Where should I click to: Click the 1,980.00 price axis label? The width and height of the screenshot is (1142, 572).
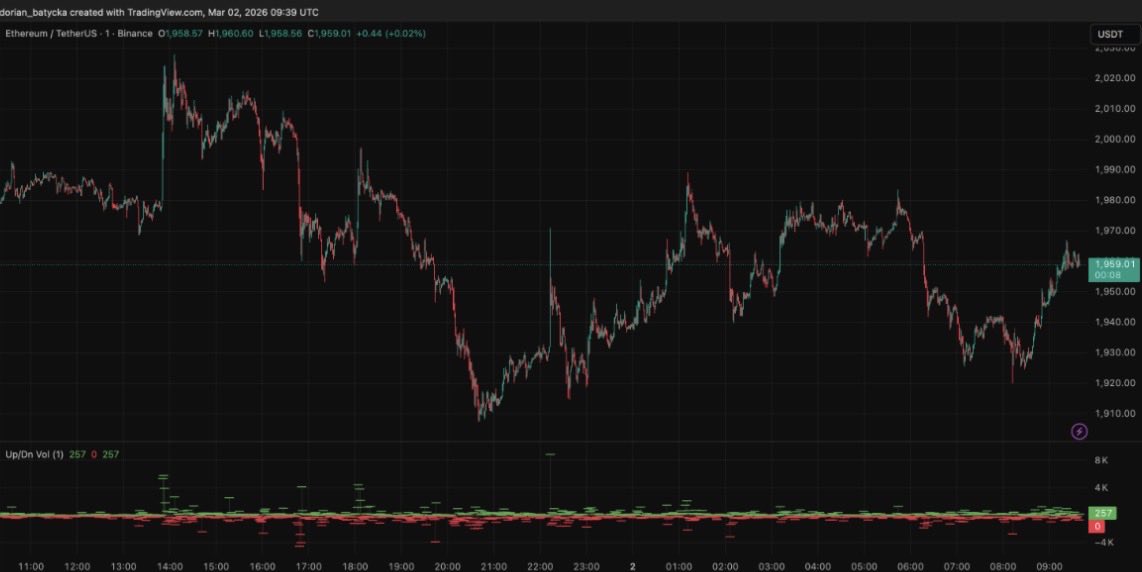[x=1116, y=200]
